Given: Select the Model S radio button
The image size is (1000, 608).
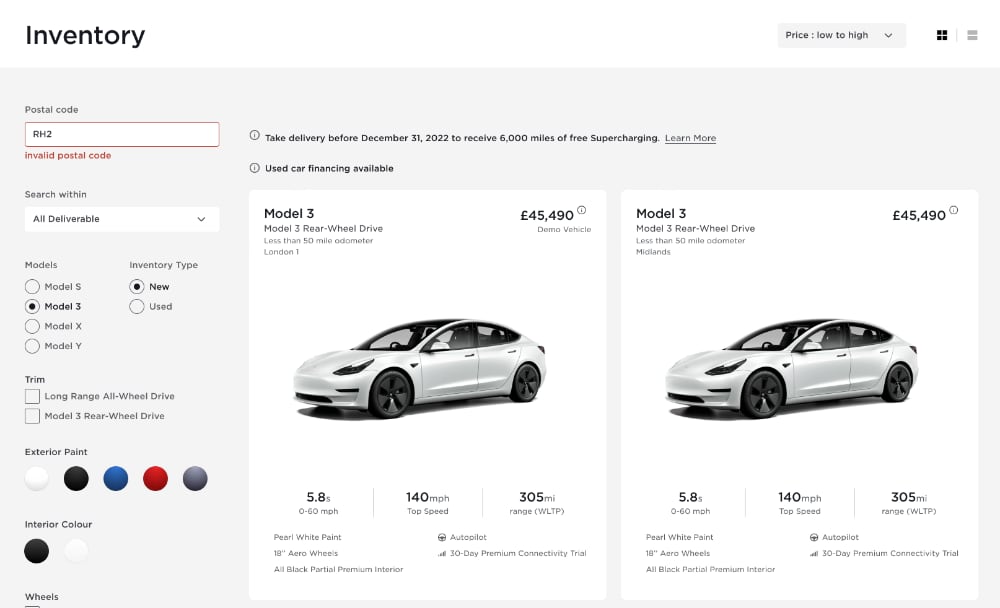Looking at the screenshot, I should coord(32,286).
